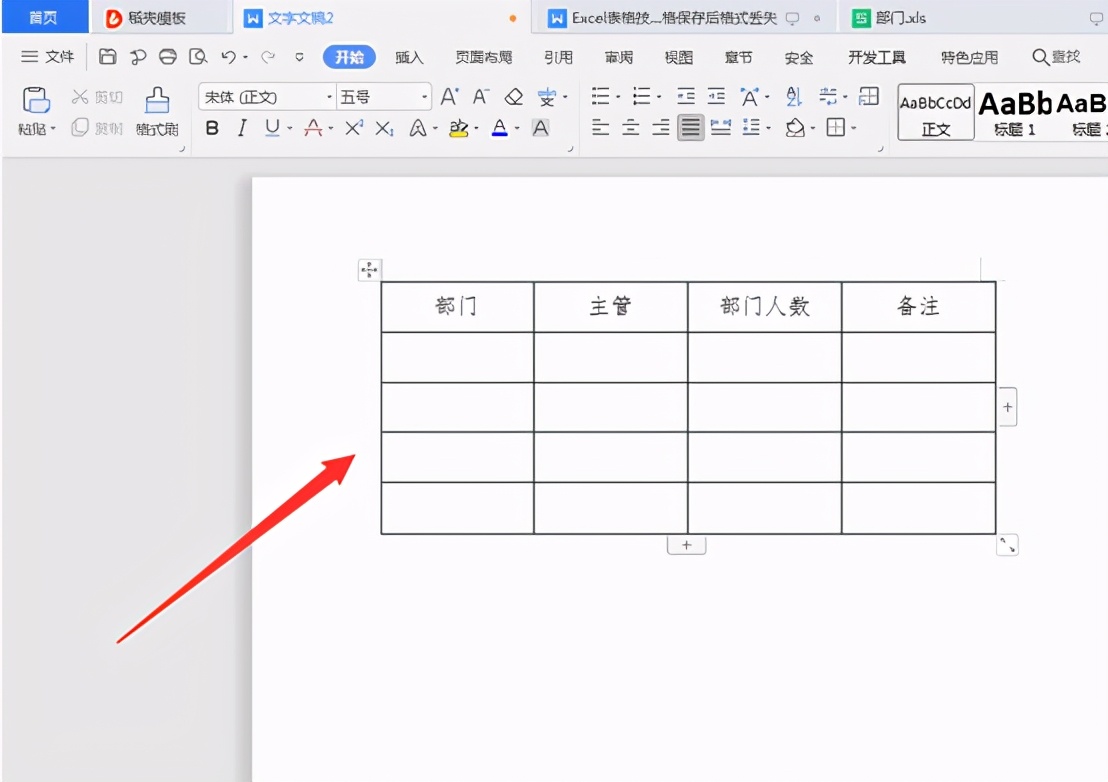
Task: Open Print Preview from the quick access toolbar
Action: pyautogui.click(x=199, y=57)
